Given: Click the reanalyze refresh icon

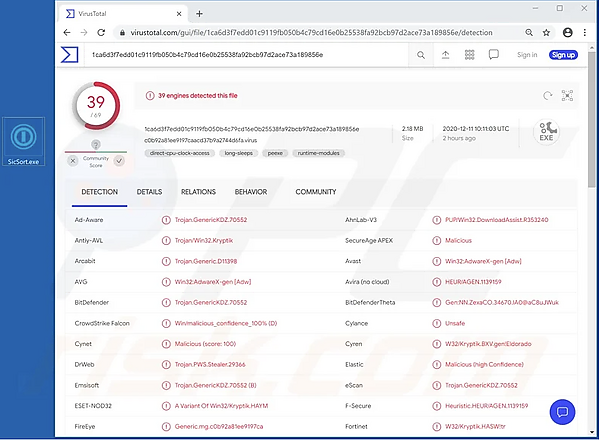Looking at the screenshot, I should 548,96.
